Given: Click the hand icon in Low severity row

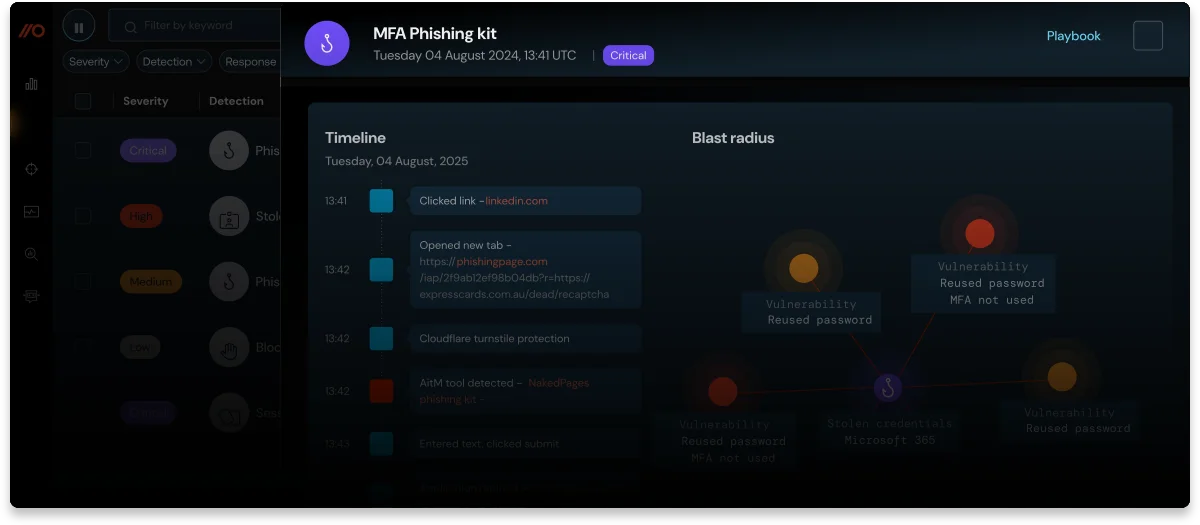Looking at the screenshot, I should pos(229,347).
